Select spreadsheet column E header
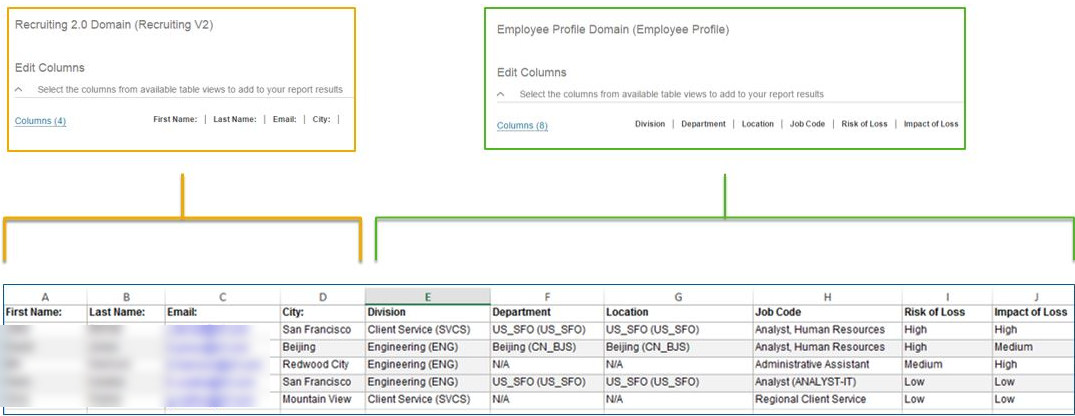The width and height of the screenshot is (1075, 416). click(428, 296)
